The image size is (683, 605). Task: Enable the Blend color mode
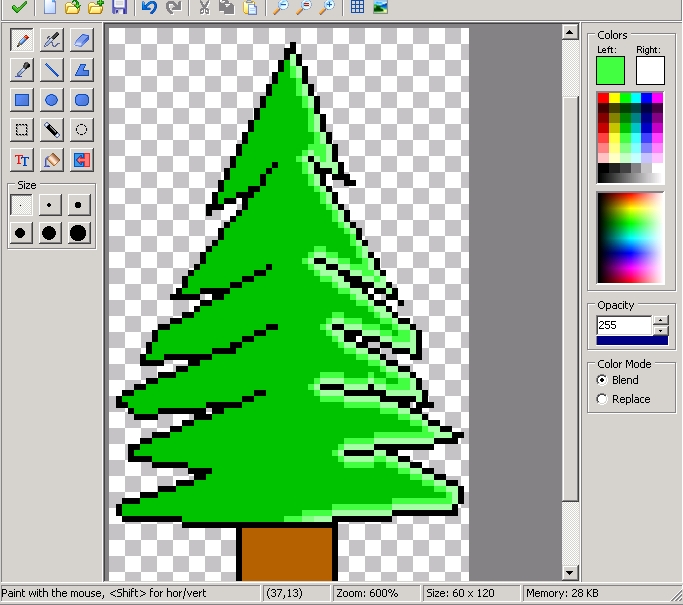coord(602,380)
